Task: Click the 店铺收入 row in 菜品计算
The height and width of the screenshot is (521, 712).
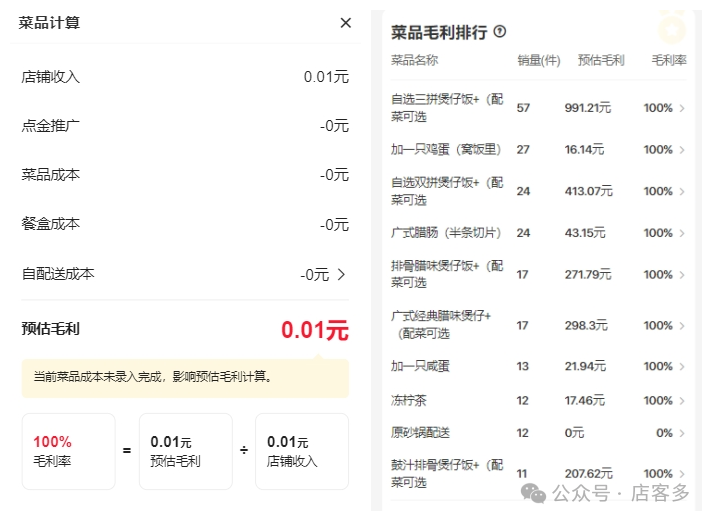Action: [x=185, y=77]
